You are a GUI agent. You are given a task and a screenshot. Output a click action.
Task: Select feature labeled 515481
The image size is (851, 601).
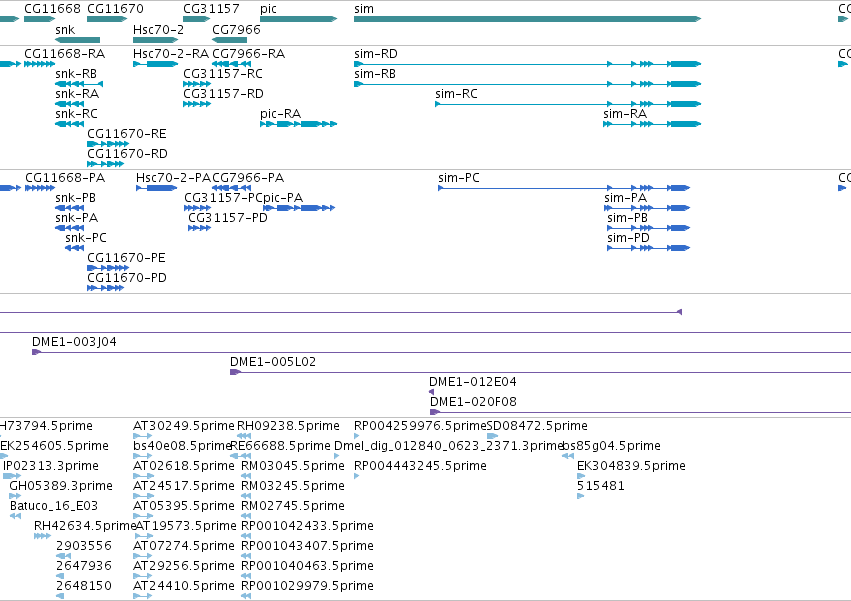pyautogui.click(x=581, y=496)
